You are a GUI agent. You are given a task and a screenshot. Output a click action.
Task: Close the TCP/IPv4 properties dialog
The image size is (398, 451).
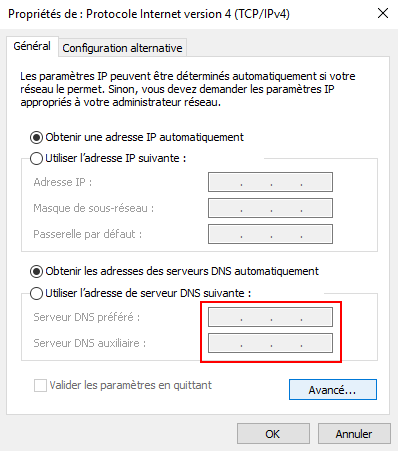[383, 13]
